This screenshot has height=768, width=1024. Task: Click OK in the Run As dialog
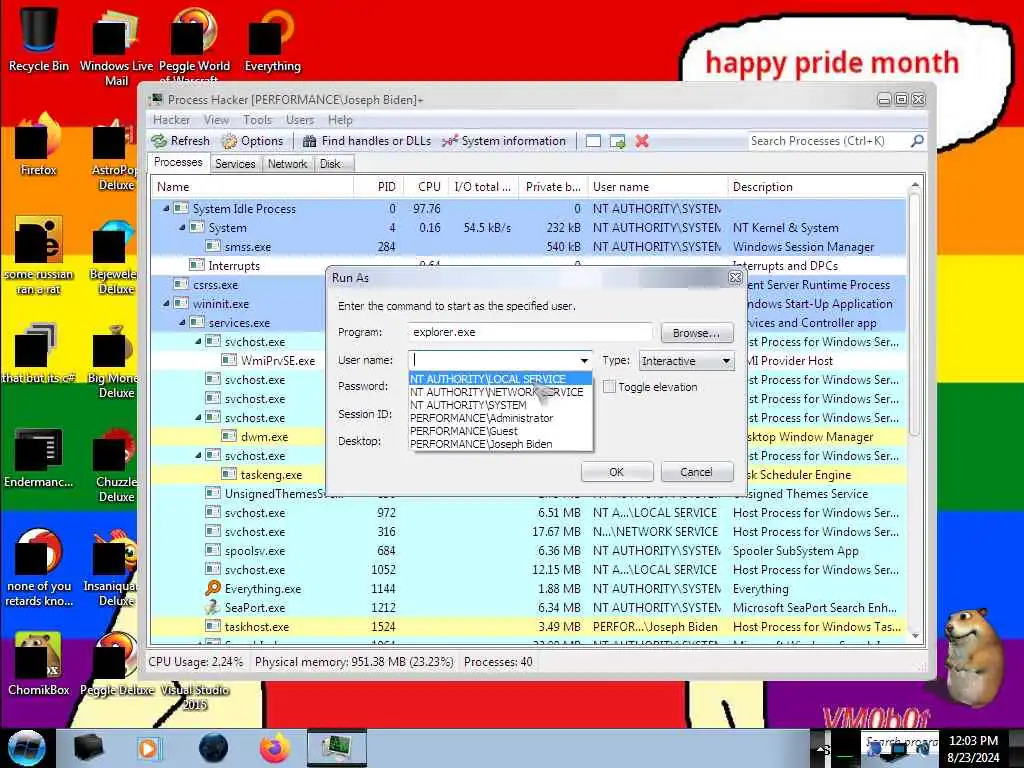(x=616, y=472)
